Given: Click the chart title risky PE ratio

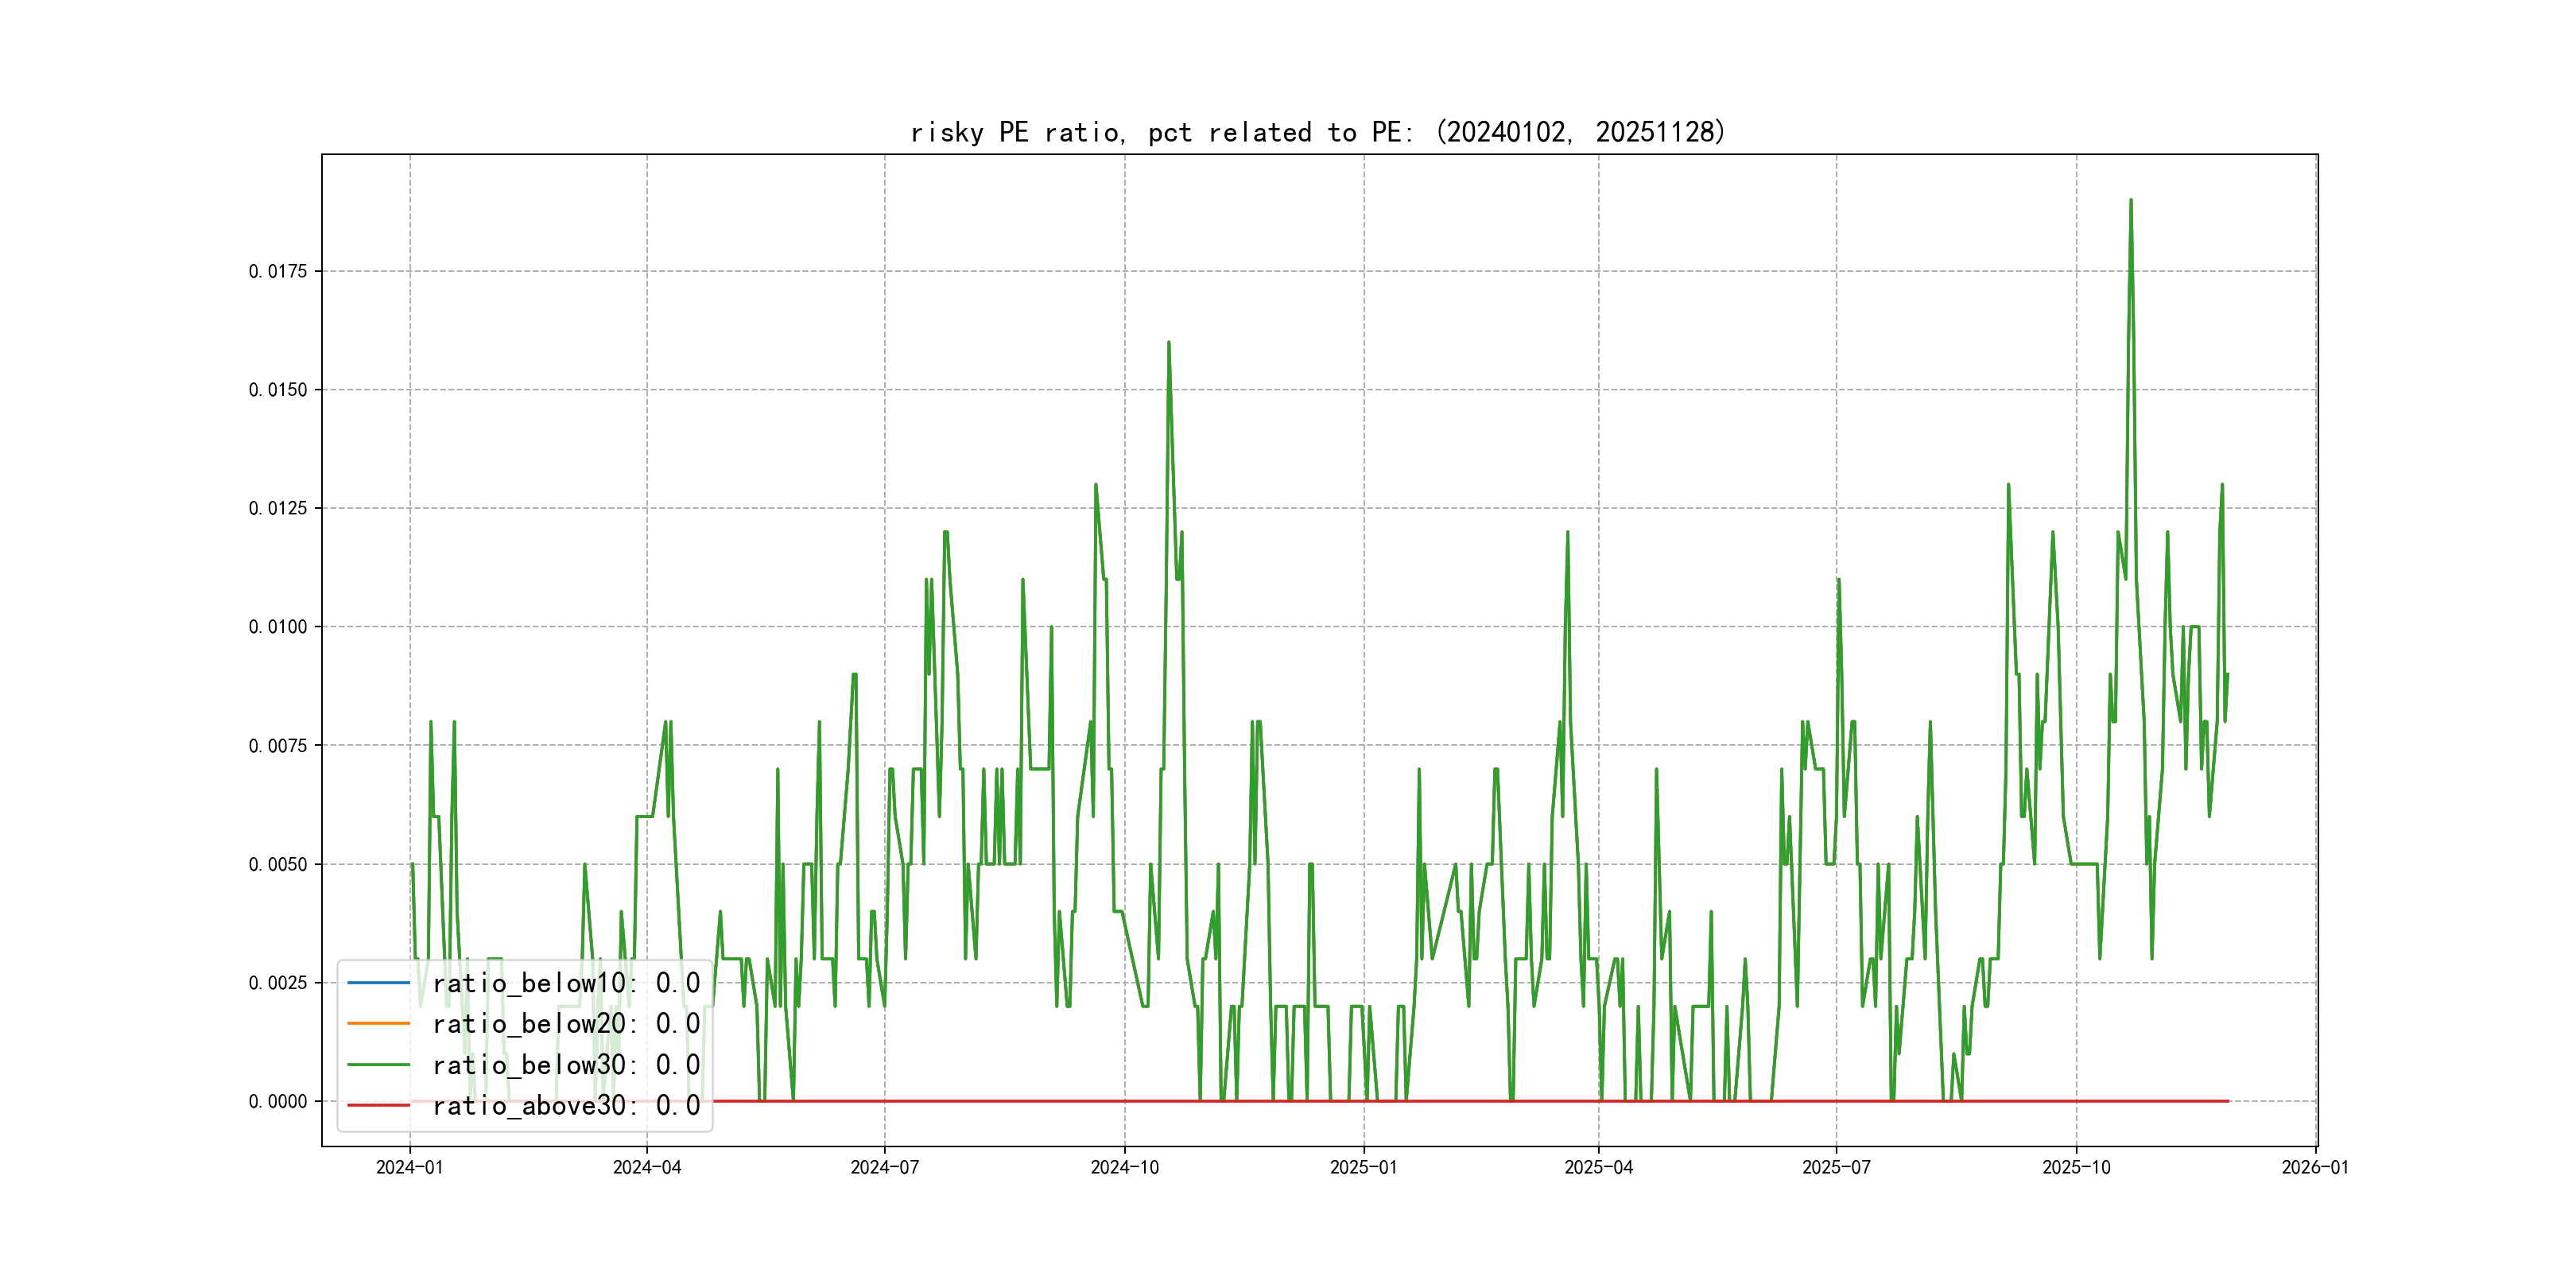Looking at the screenshot, I should pos(1317,132).
